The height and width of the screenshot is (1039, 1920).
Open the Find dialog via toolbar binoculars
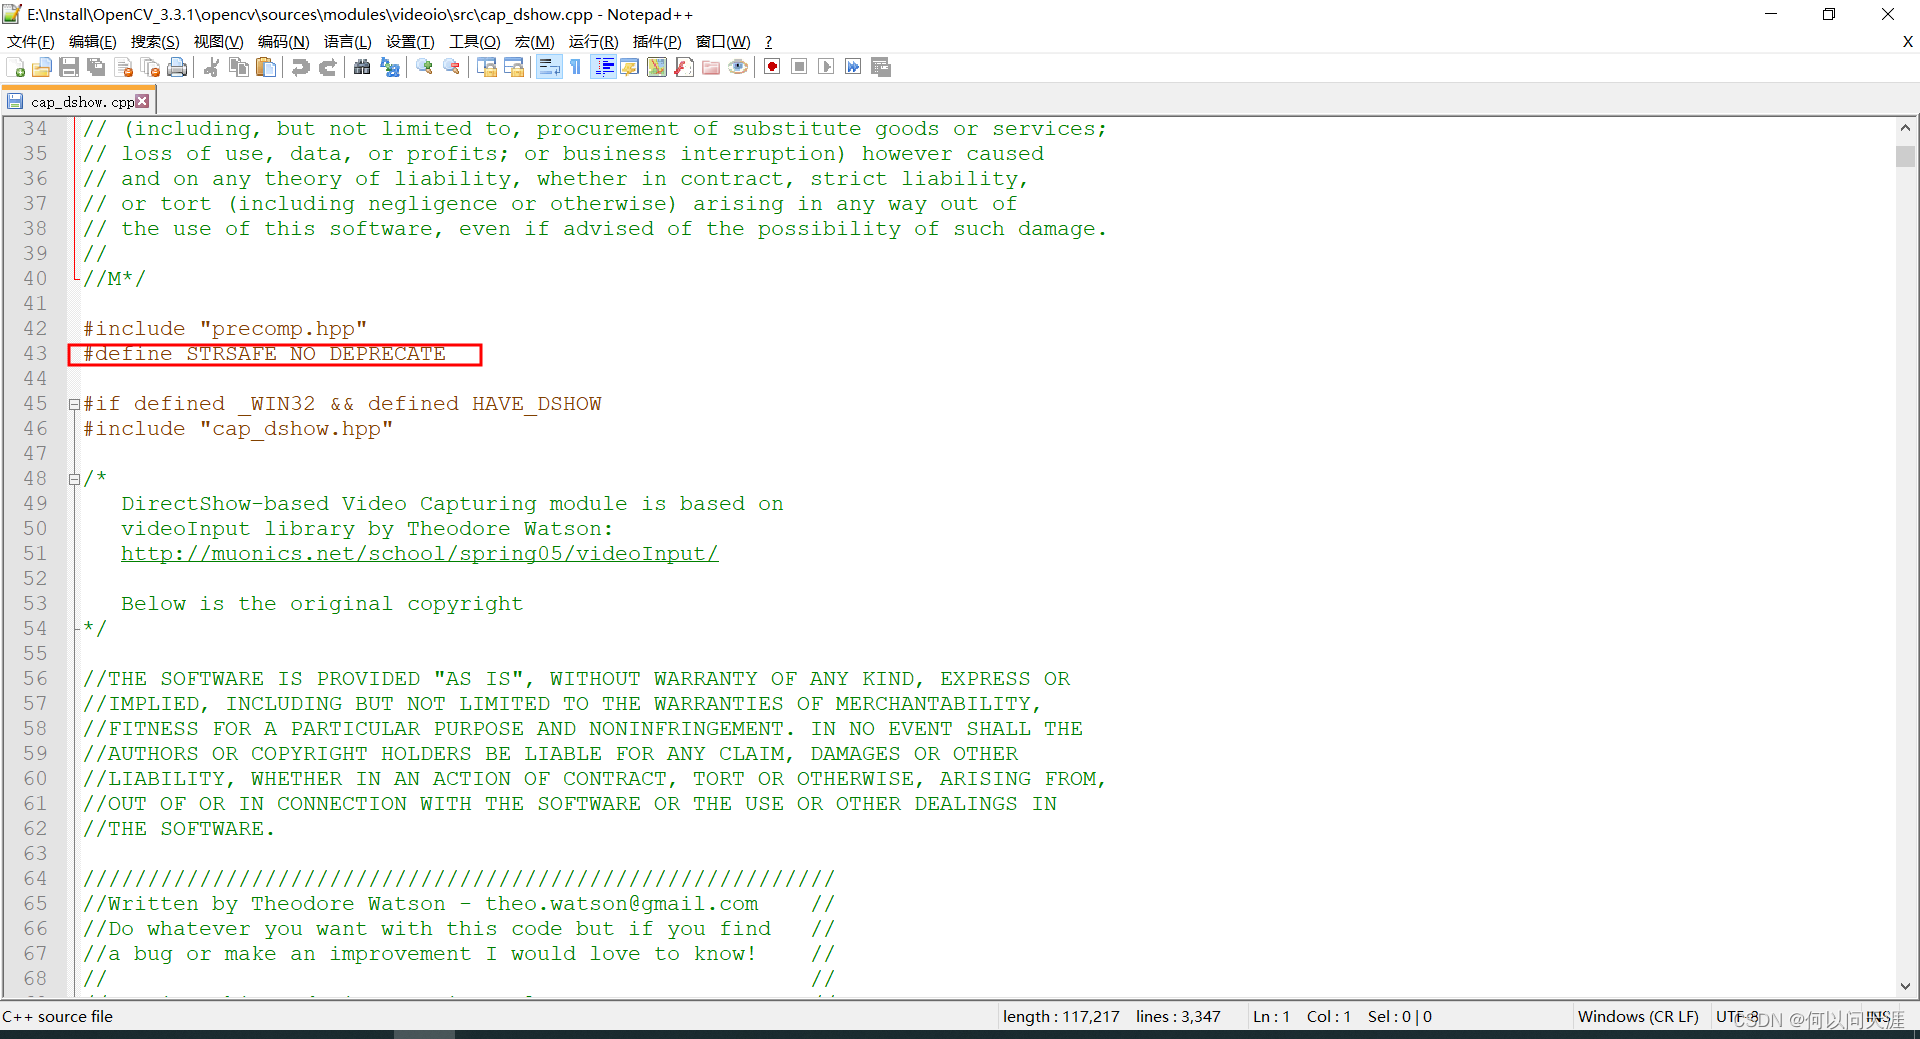[362, 67]
